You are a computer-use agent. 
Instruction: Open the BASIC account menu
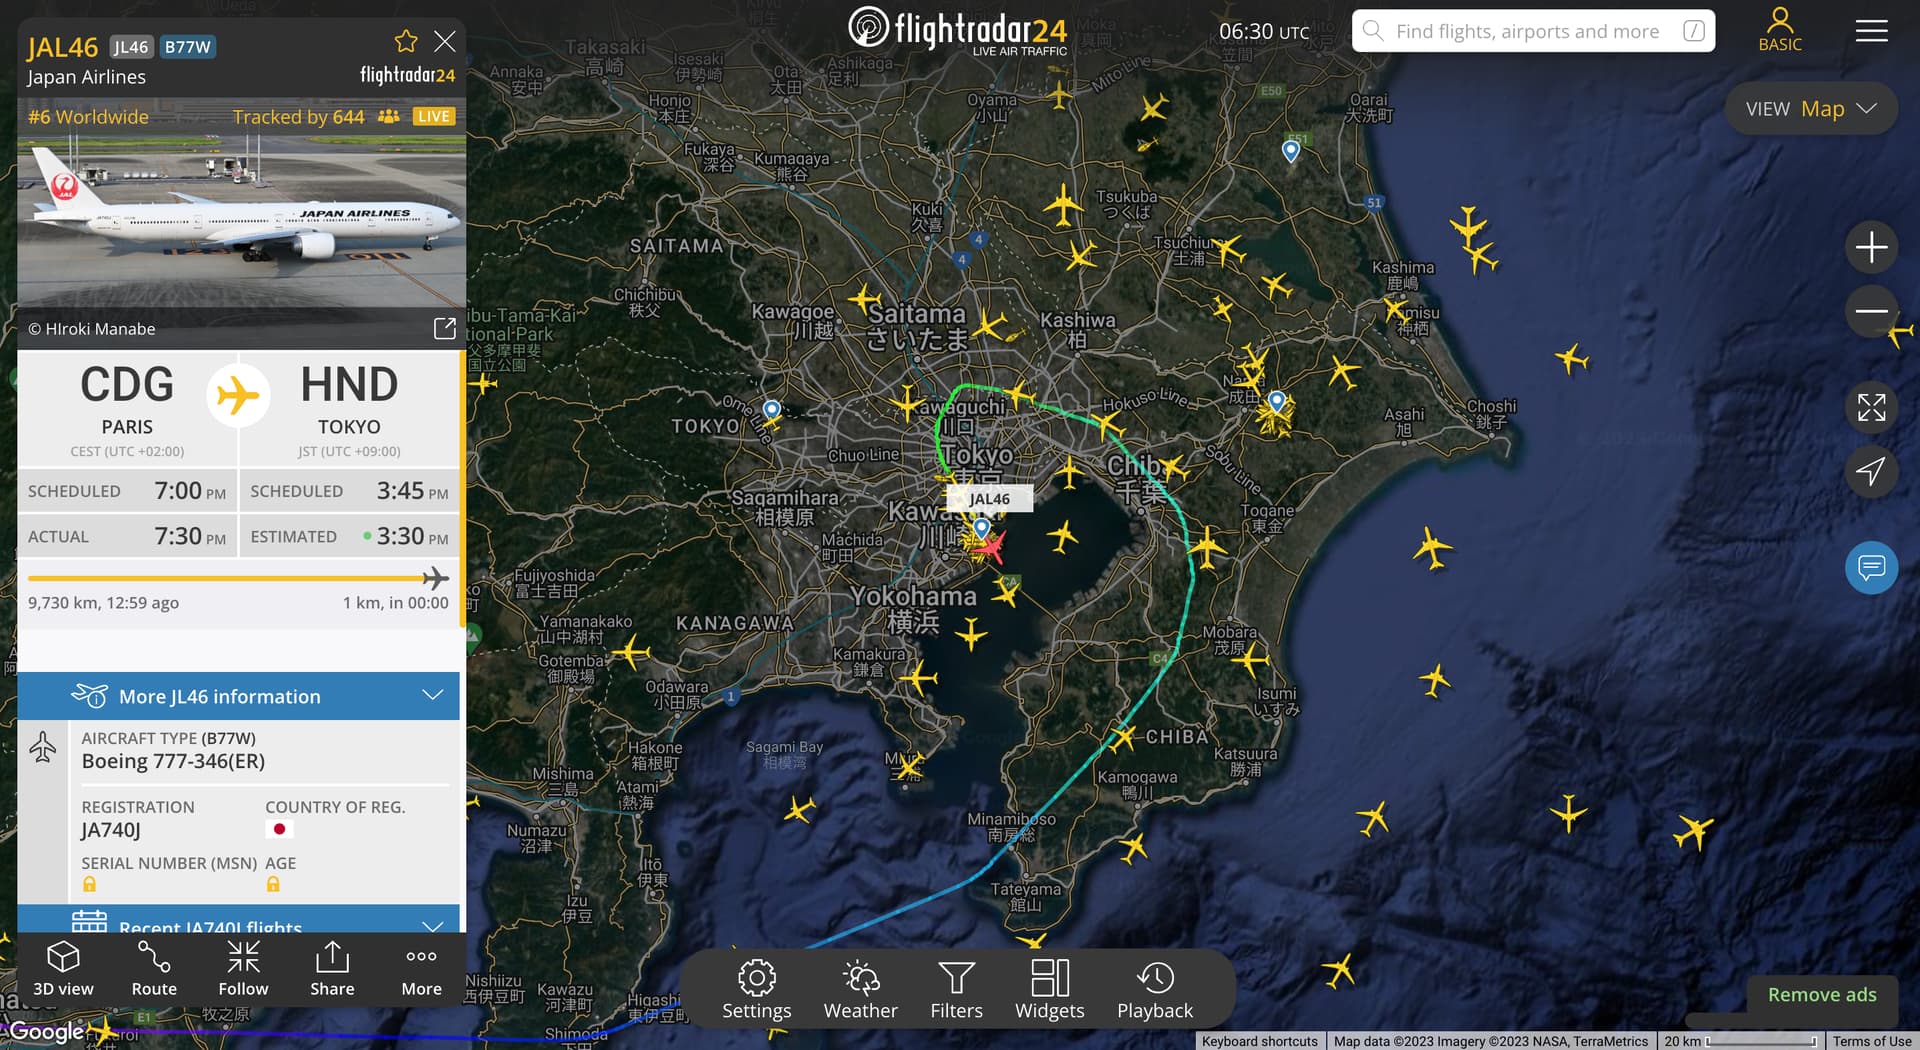[1780, 30]
